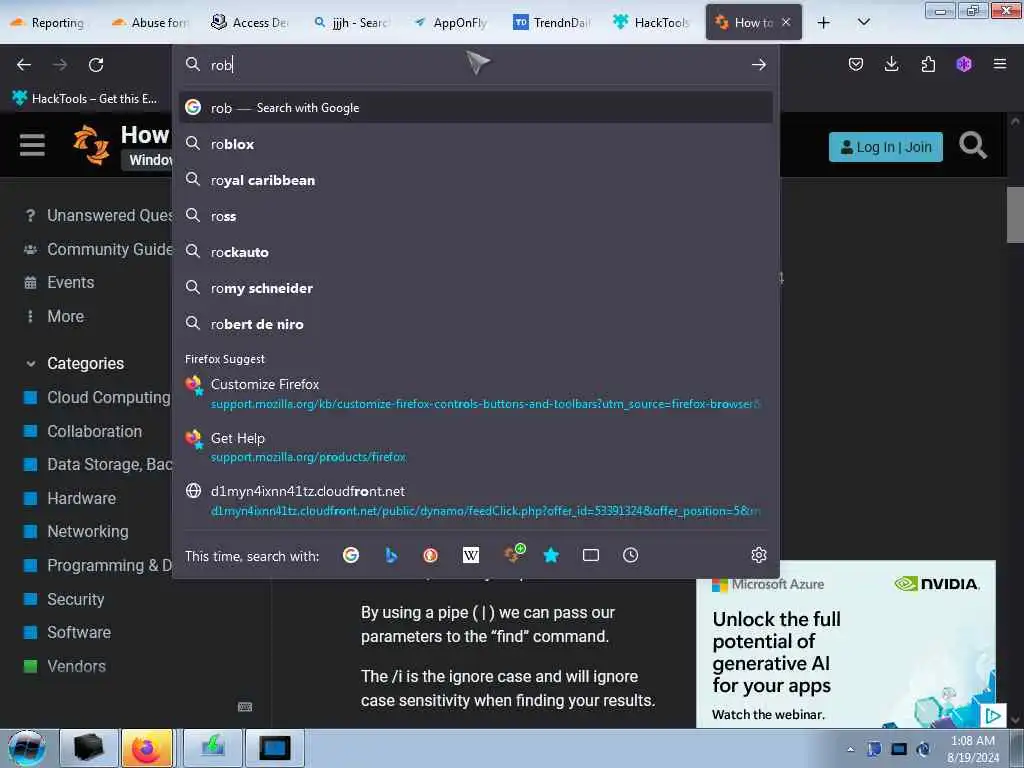Open Events in the sidebar
This screenshot has height=768, width=1024.
pos(59,282)
